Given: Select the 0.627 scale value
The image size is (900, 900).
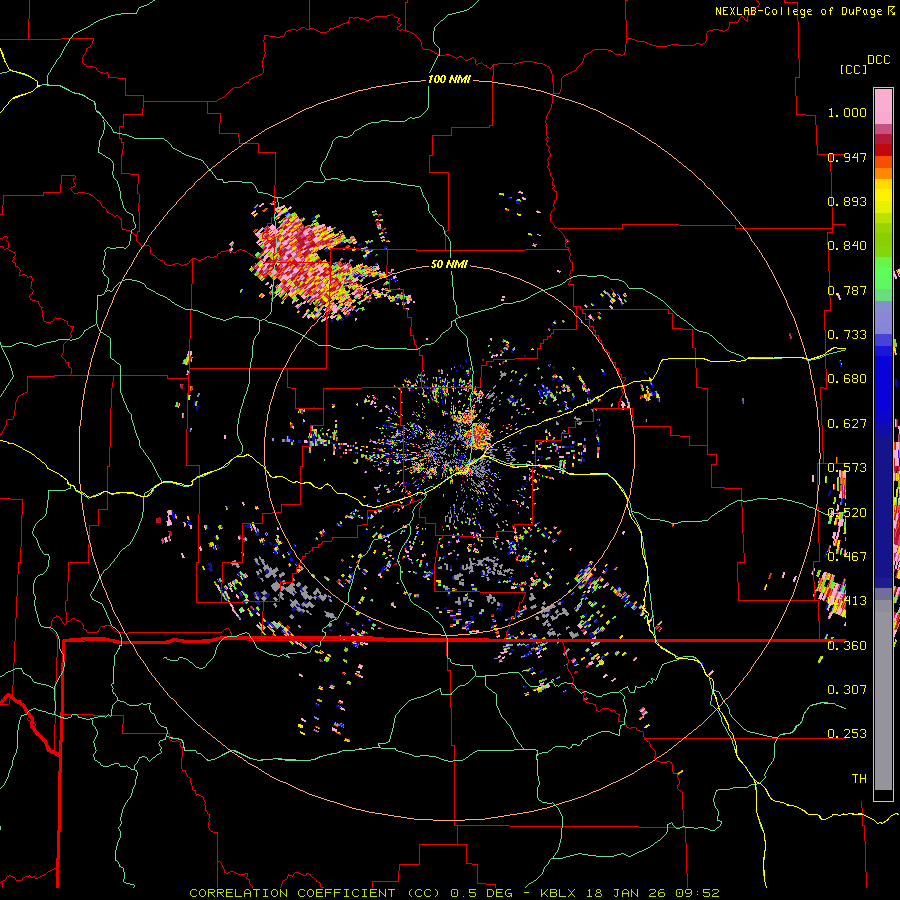Looking at the screenshot, I should tap(847, 424).
